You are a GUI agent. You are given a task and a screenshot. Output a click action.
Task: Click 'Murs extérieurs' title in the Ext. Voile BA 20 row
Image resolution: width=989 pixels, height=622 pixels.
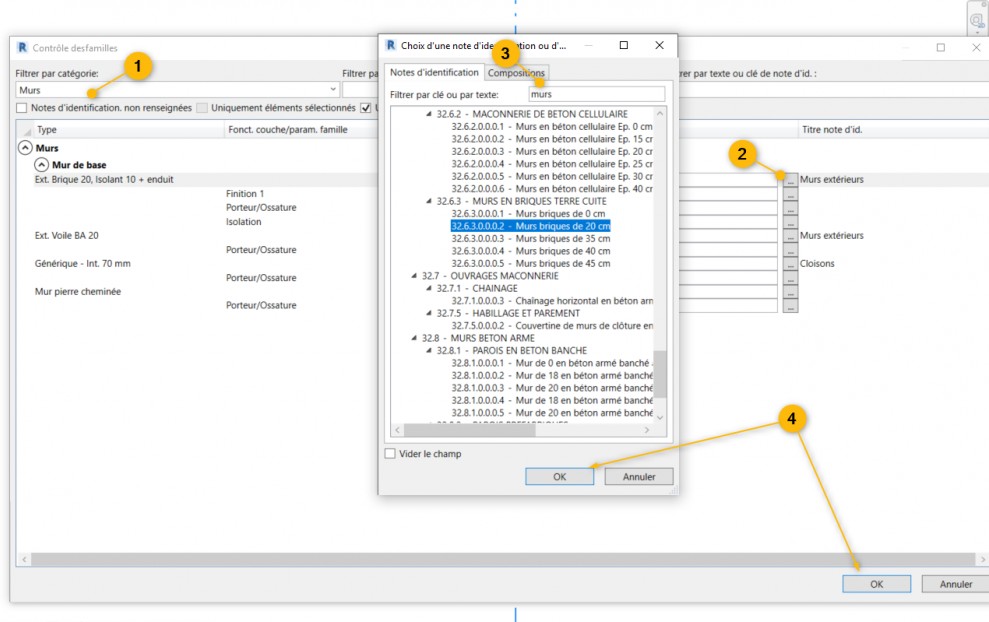(x=831, y=235)
